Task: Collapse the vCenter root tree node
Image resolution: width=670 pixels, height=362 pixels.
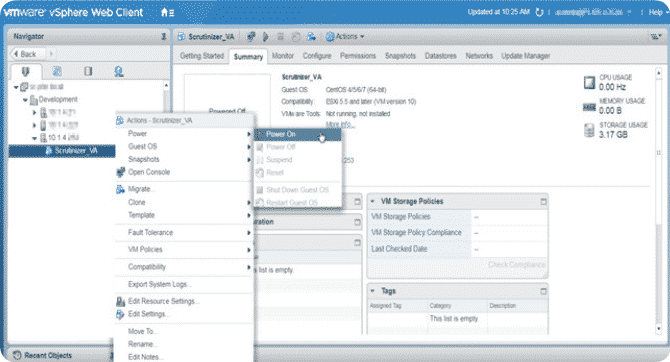Action: point(16,87)
